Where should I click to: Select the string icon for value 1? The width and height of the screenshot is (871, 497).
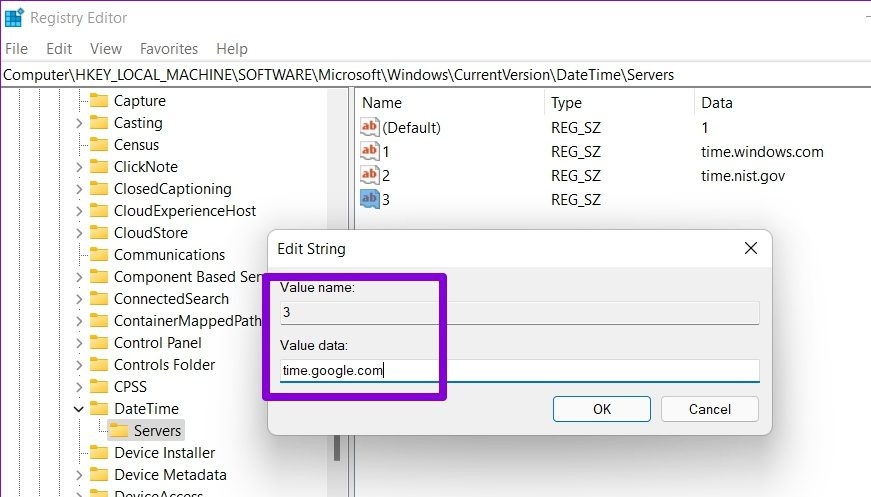click(369, 151)
